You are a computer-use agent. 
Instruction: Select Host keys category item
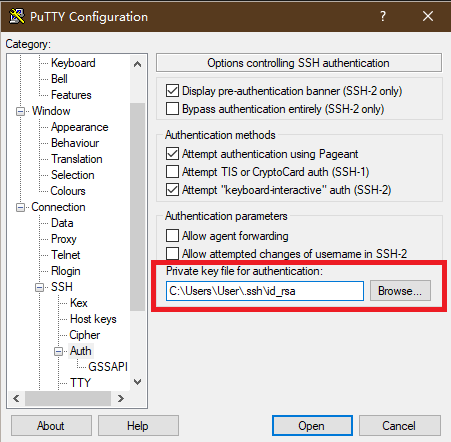click(93, 319)
